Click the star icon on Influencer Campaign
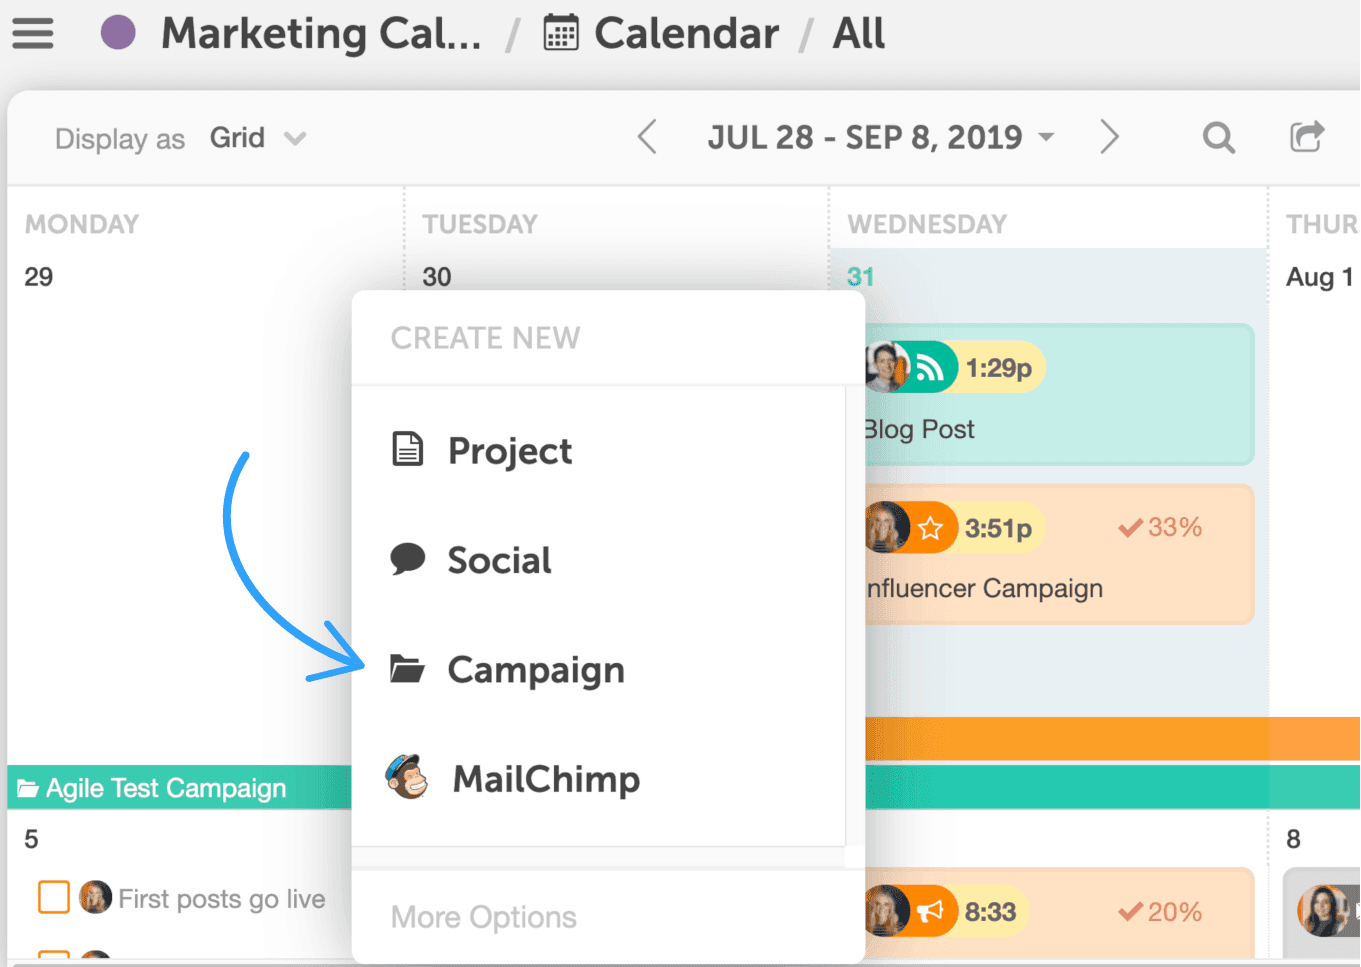This screenshot has width=1361, height=967. pos(931,528)
